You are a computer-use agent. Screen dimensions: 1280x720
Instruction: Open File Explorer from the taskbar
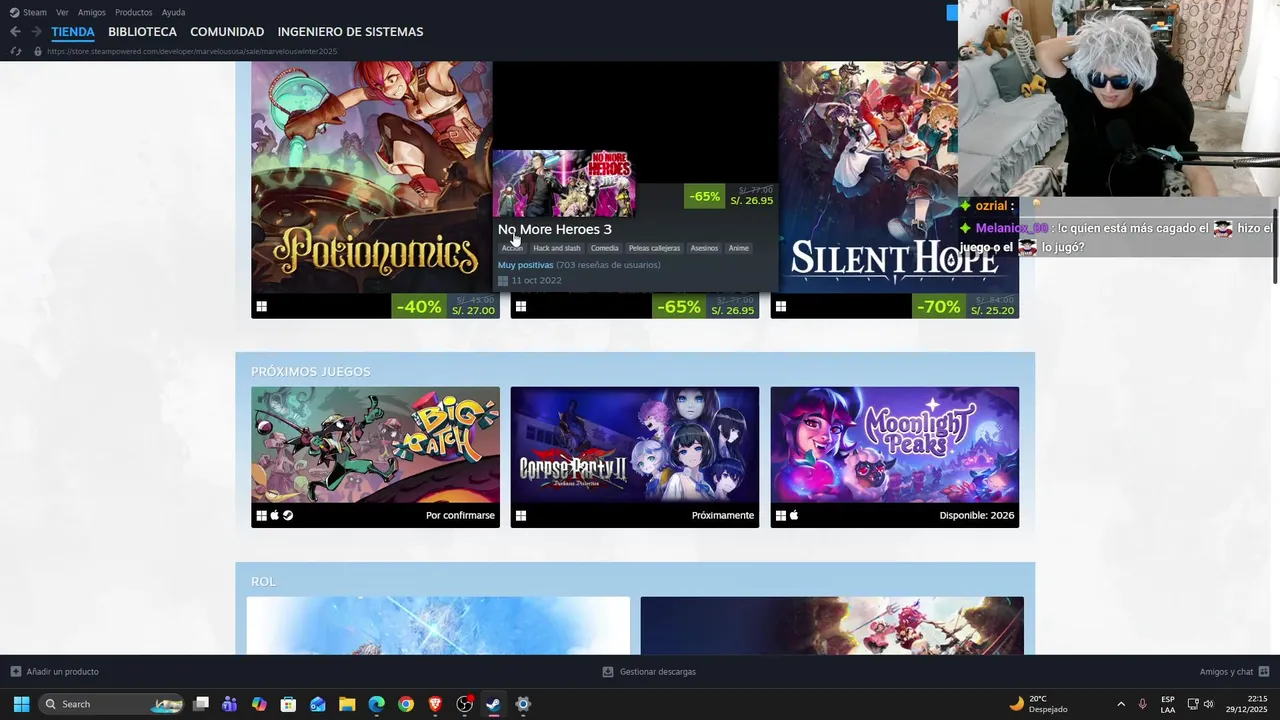coord(347,704)
